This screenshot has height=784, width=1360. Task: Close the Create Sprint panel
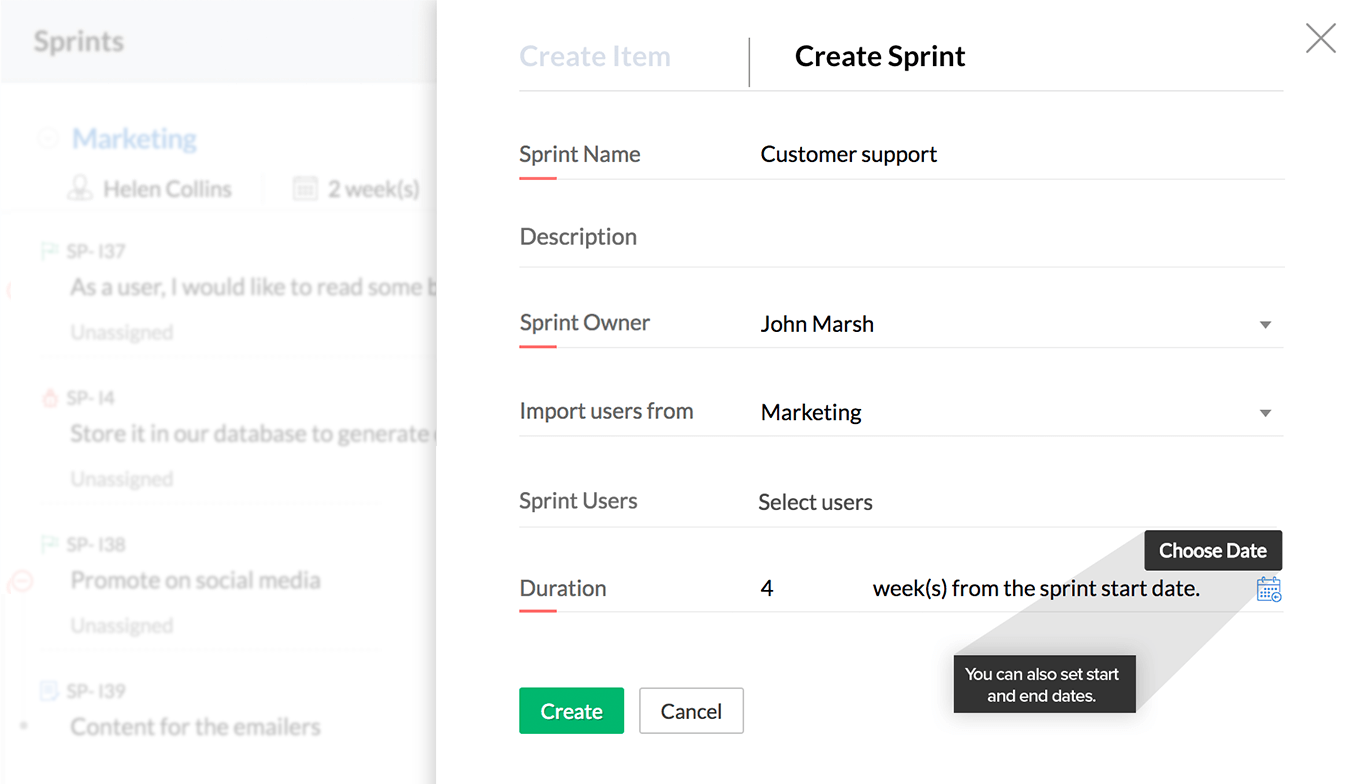click(x=1320, y=39)
